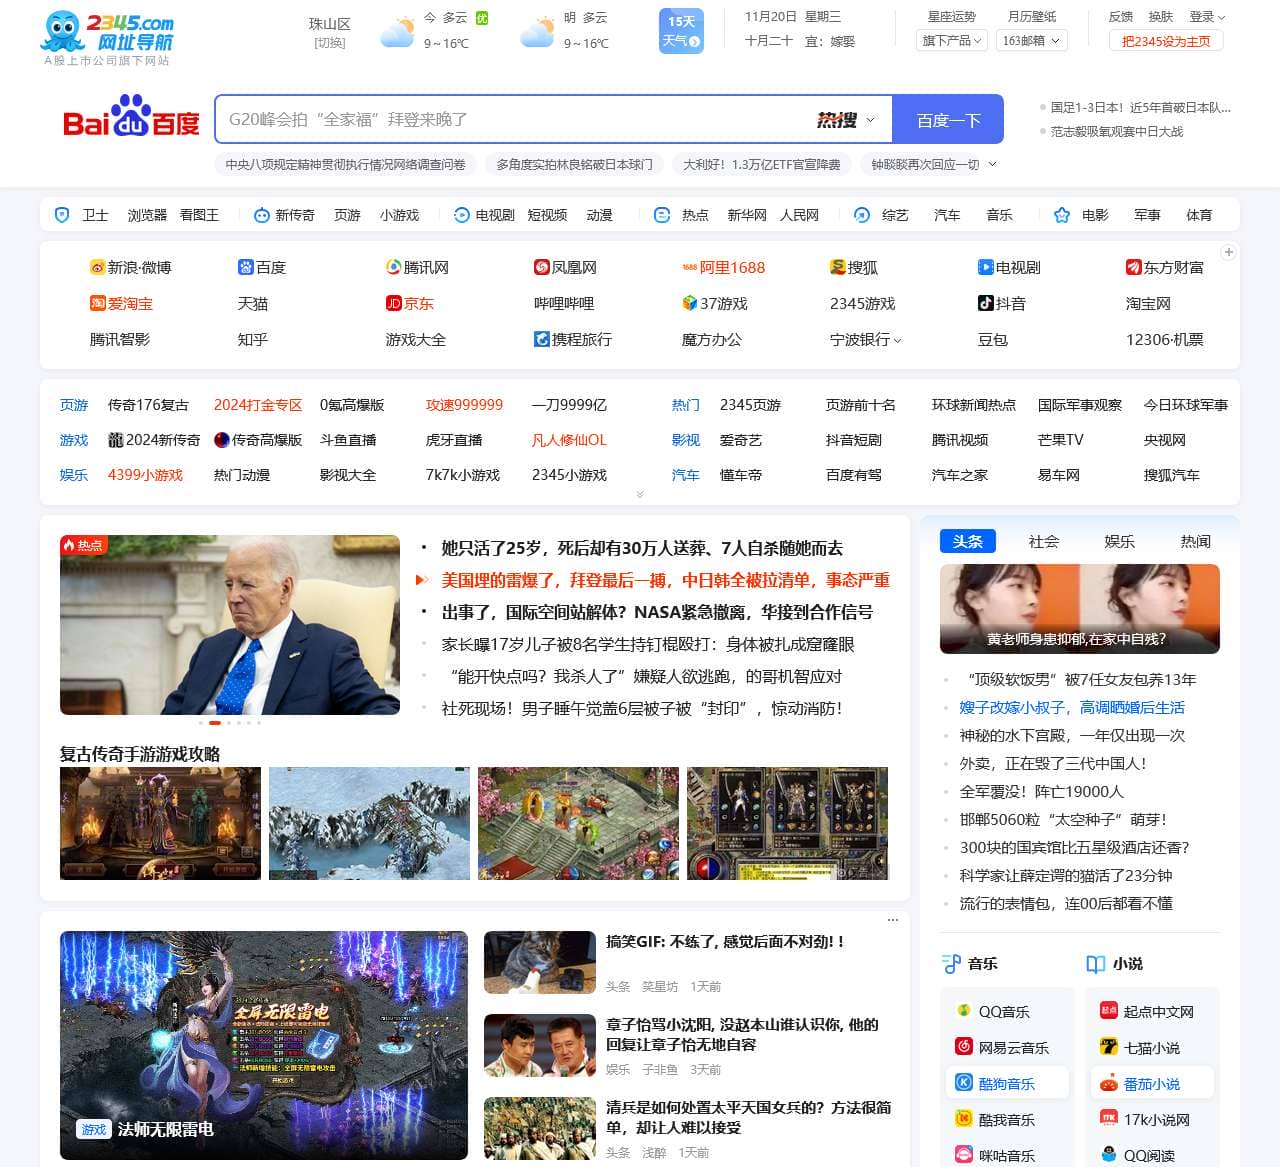This screenshot has height=1167, width=1280.
Task: Open the 15天 天气 forecast button
Action: [681, 31]
